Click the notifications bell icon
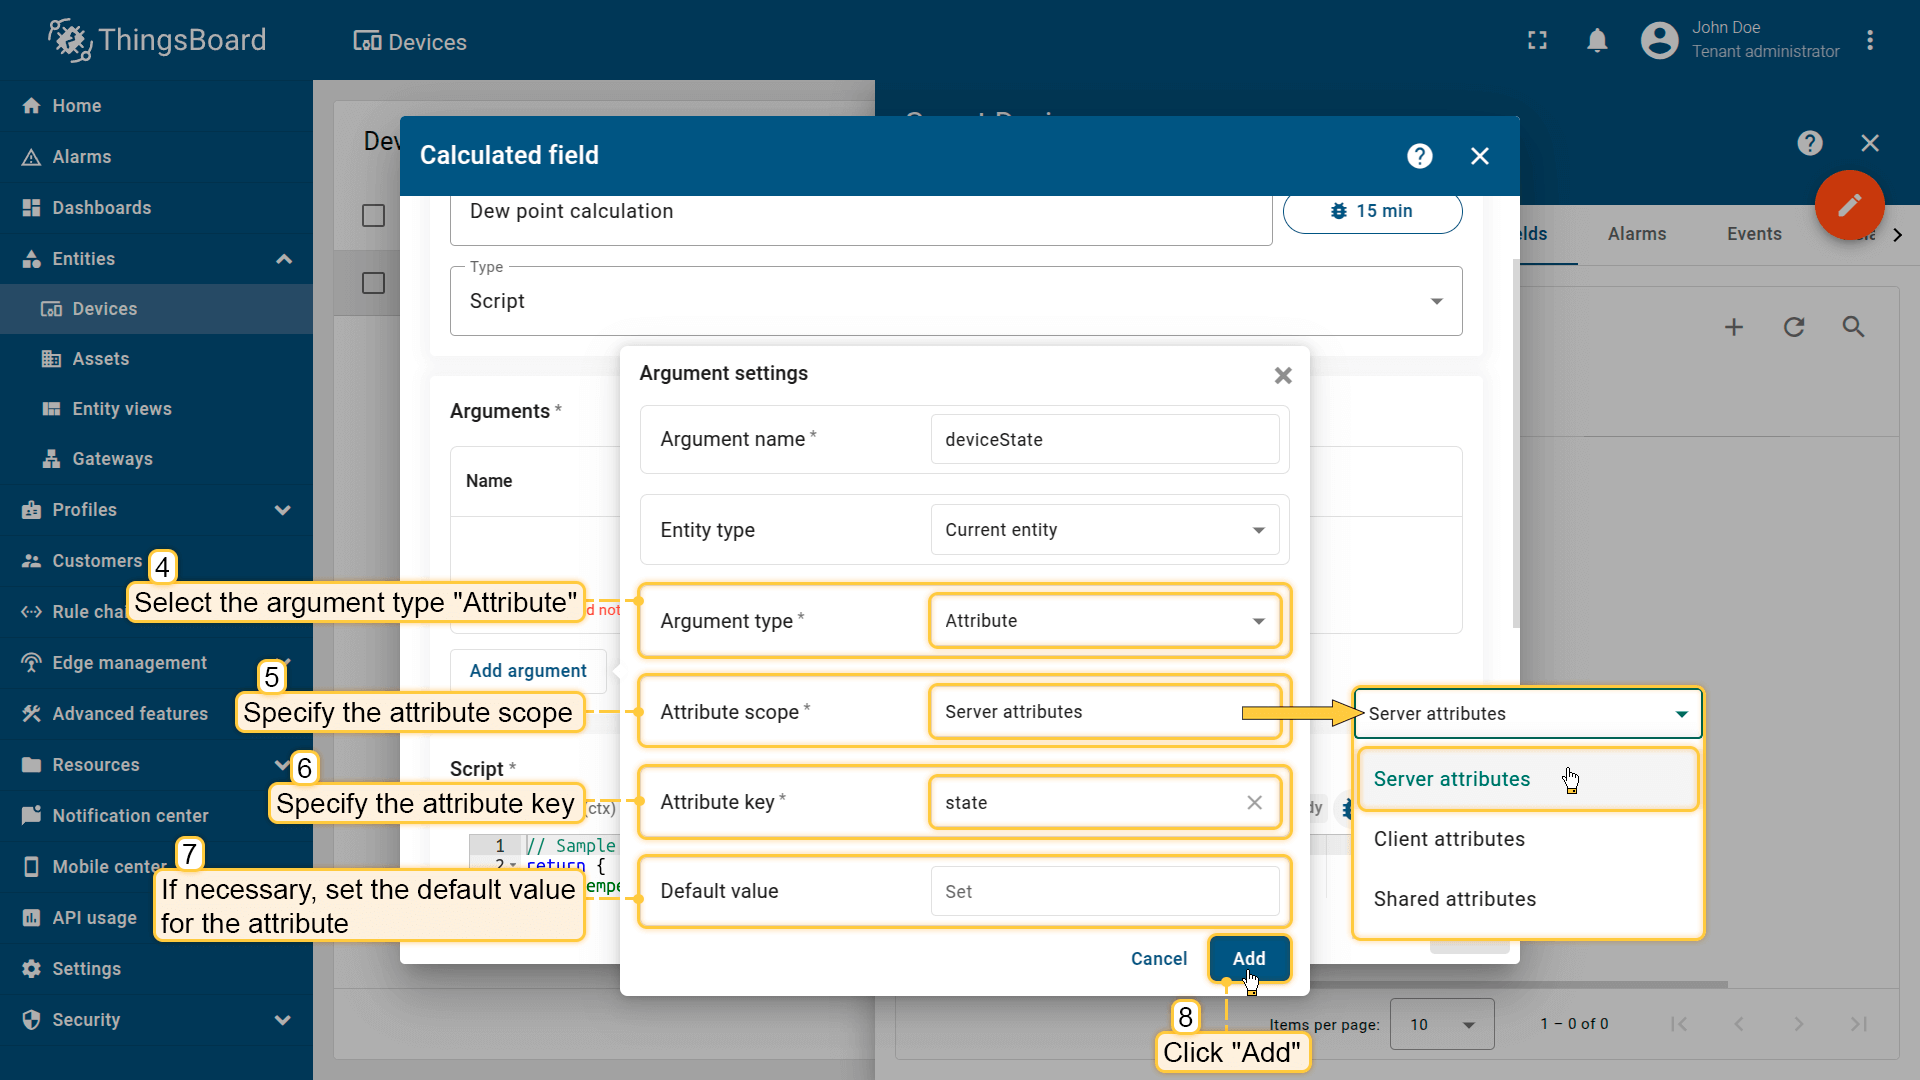1920x1080 pixels. pyautogui.click(x=1597, y=40)
